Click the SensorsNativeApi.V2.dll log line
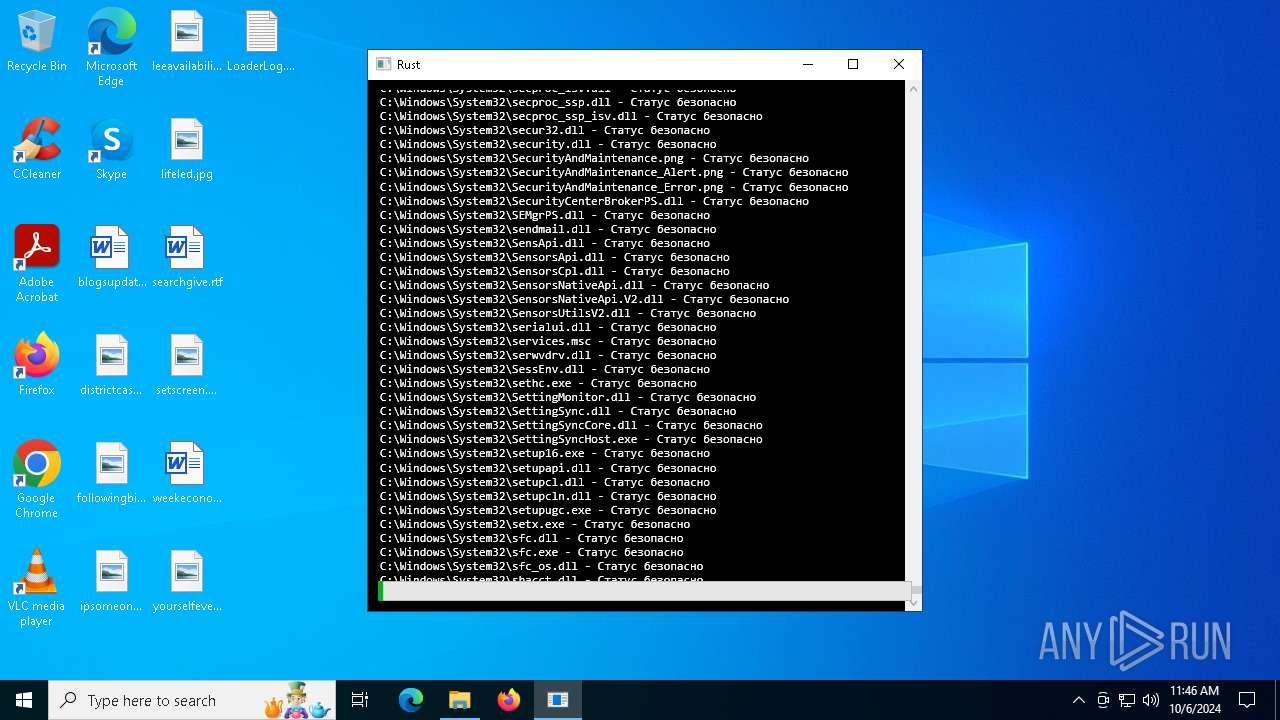Viewport: 1280px width, 720px height. point(584,299)
